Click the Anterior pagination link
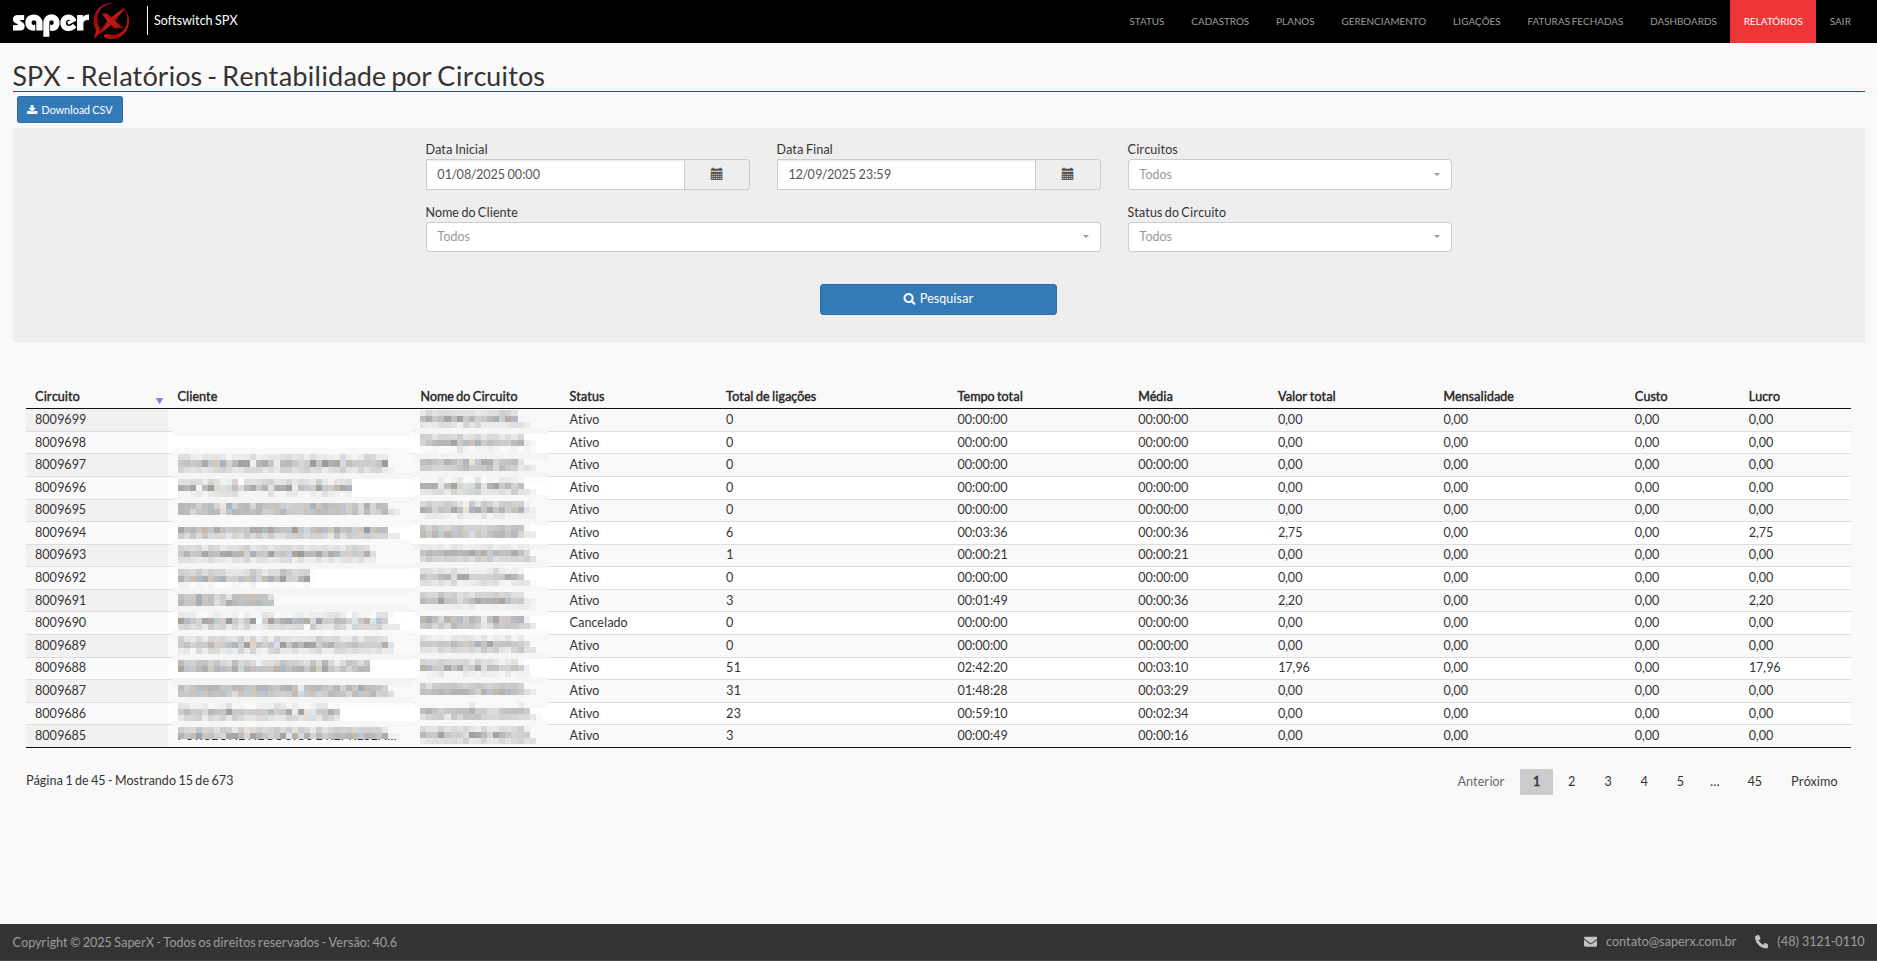The height and width of the screenshot is (961, 1877). (x=1481, y=781)
